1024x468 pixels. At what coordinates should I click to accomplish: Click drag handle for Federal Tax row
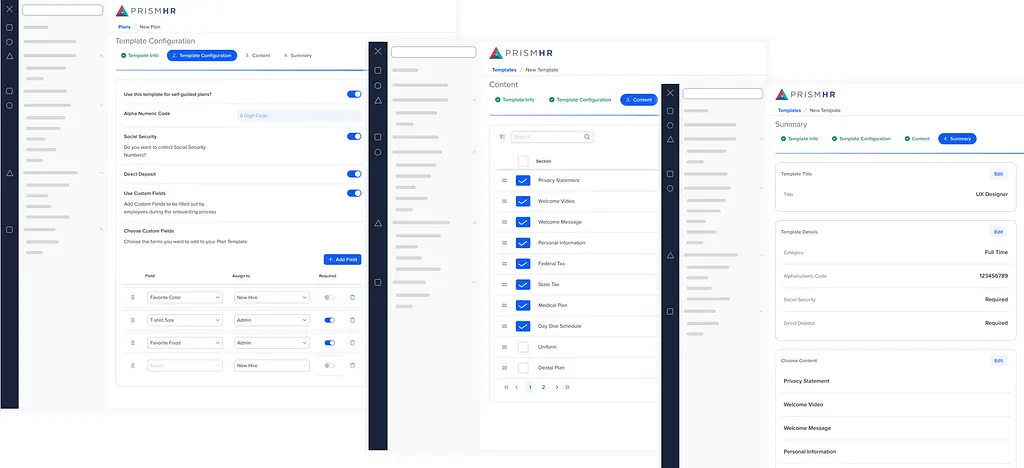[504, 264]
